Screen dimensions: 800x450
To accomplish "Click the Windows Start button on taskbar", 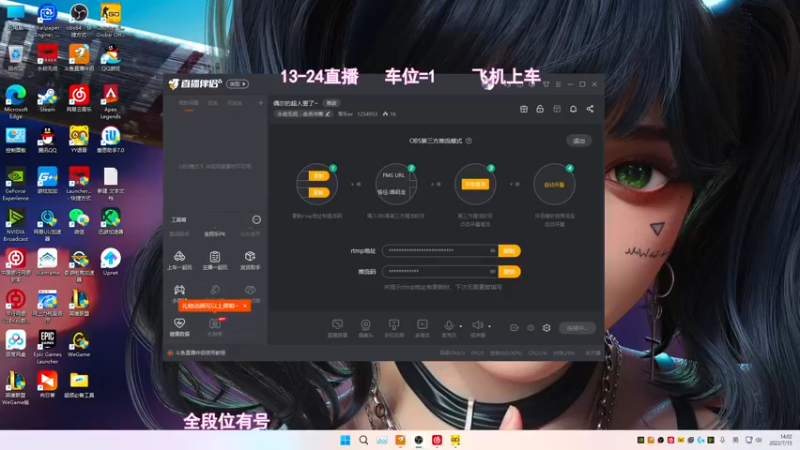I will tap(345, 440).
